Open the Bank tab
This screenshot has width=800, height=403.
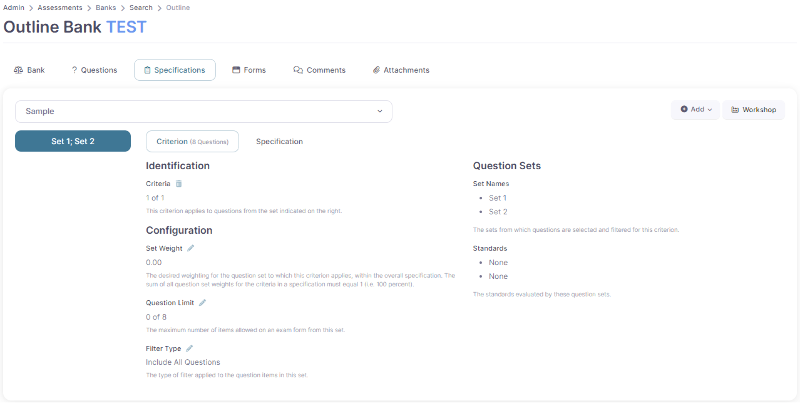(29, 70)
